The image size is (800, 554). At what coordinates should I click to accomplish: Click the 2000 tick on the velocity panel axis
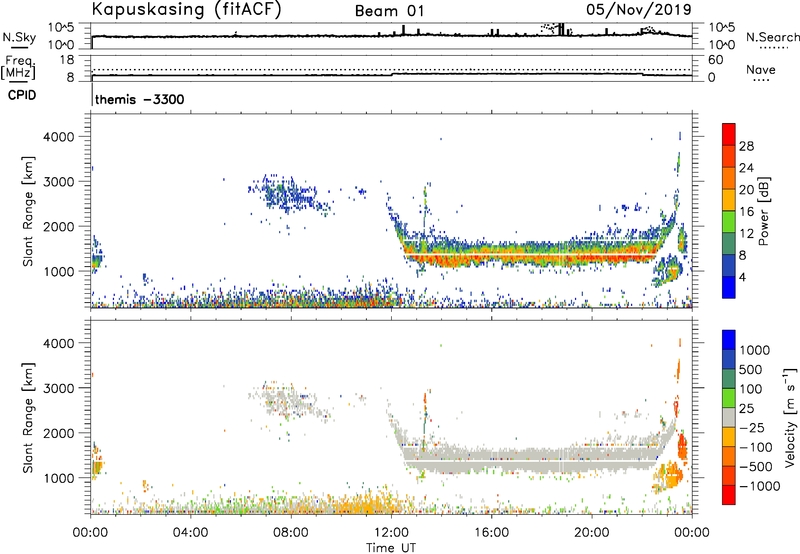tap(58, 433)
